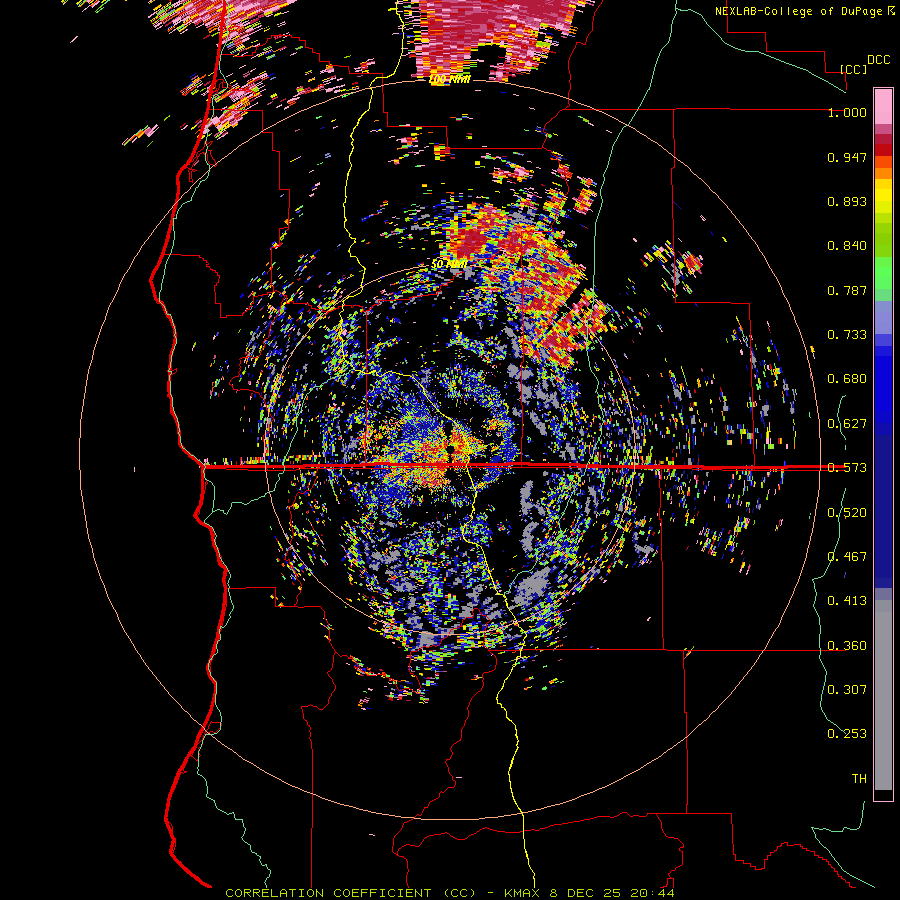Click the 0.787 scale value

click(x=847, y=290)
